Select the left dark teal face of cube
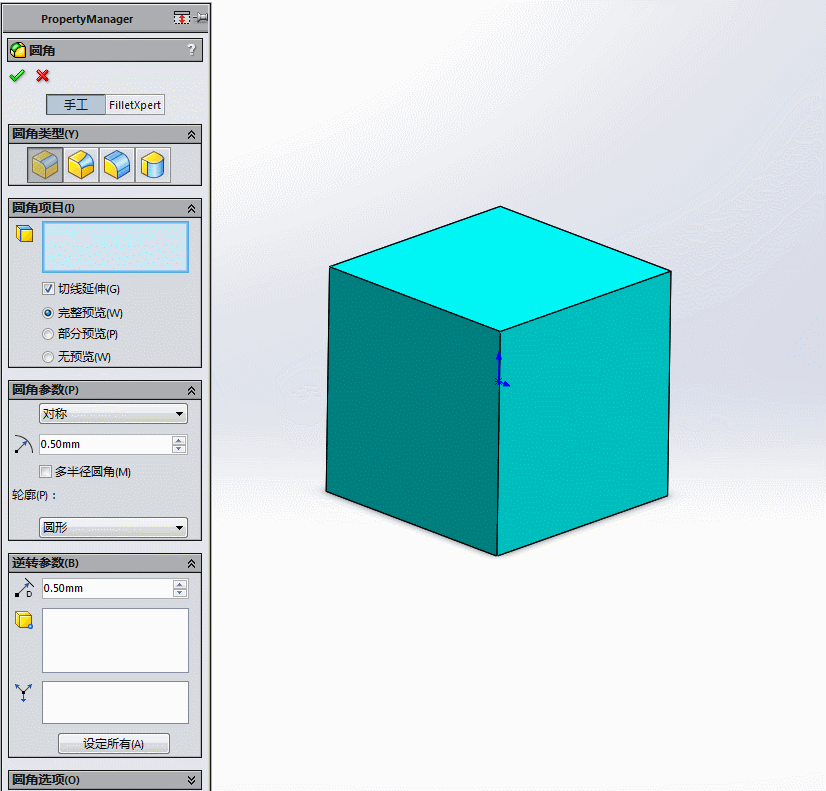 [x=414, y=411]
